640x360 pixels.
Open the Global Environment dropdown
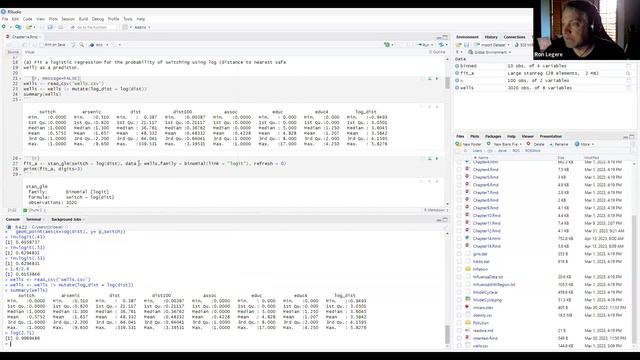click(x=489, y=52)
